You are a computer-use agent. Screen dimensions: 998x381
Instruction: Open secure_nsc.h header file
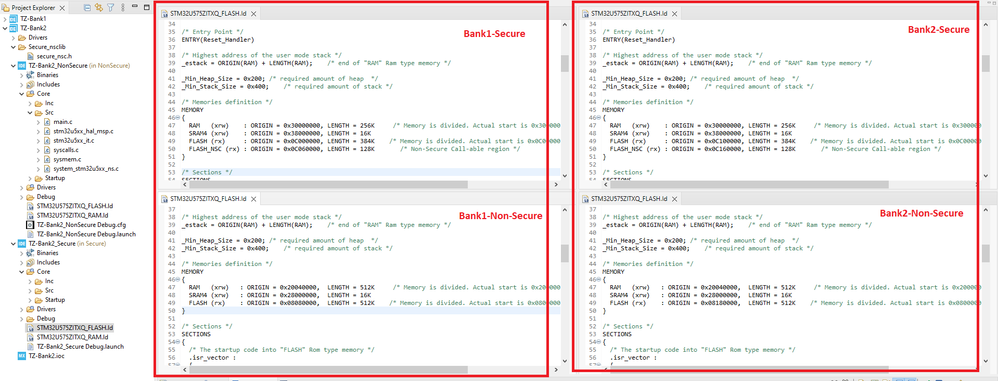coord(53,56)
